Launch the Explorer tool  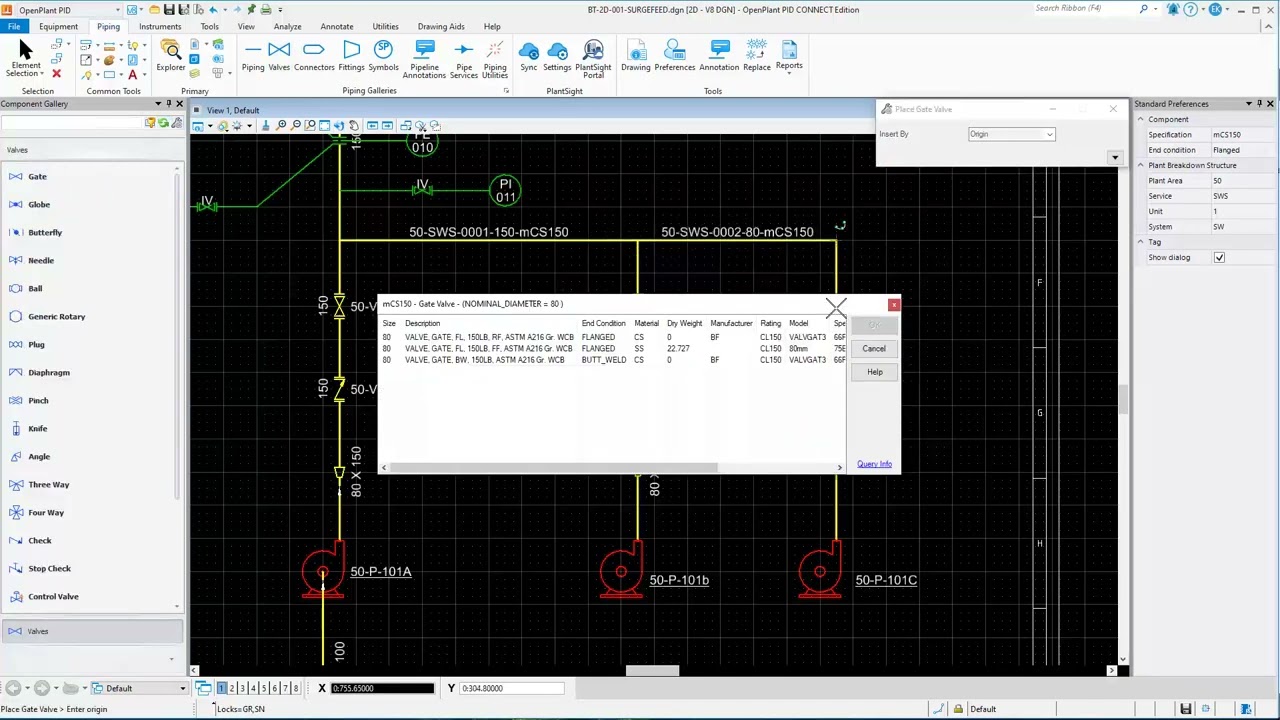coord(171,56)
